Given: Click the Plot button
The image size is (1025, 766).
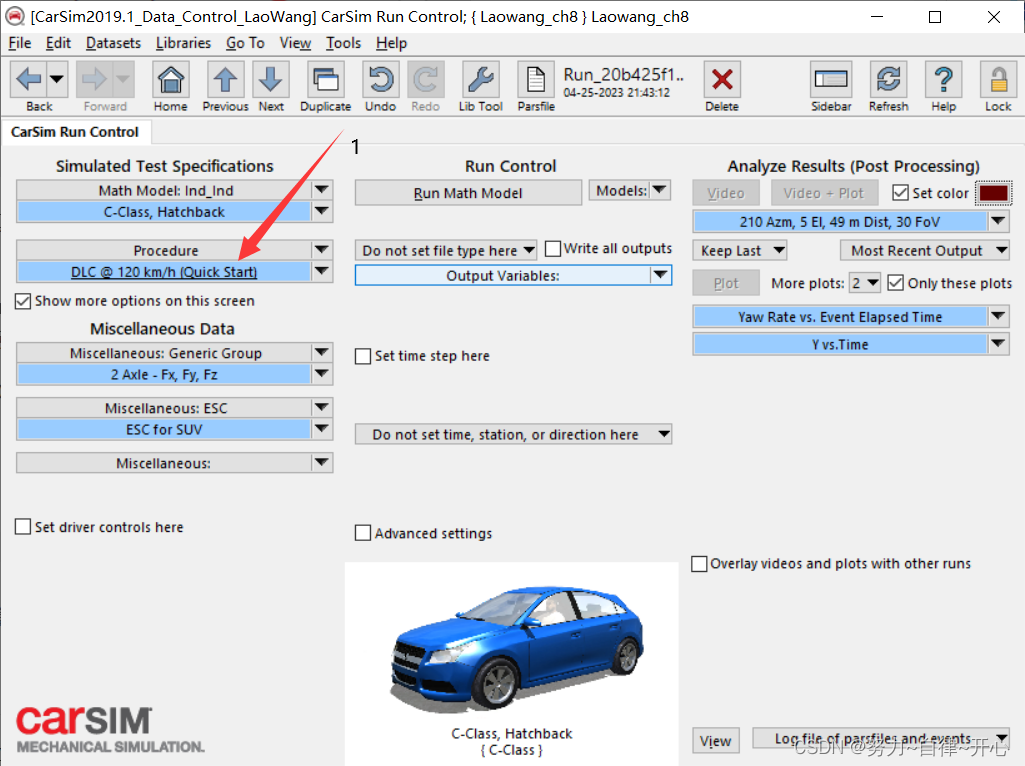Looking at the screenshot, I should [726, 283].
